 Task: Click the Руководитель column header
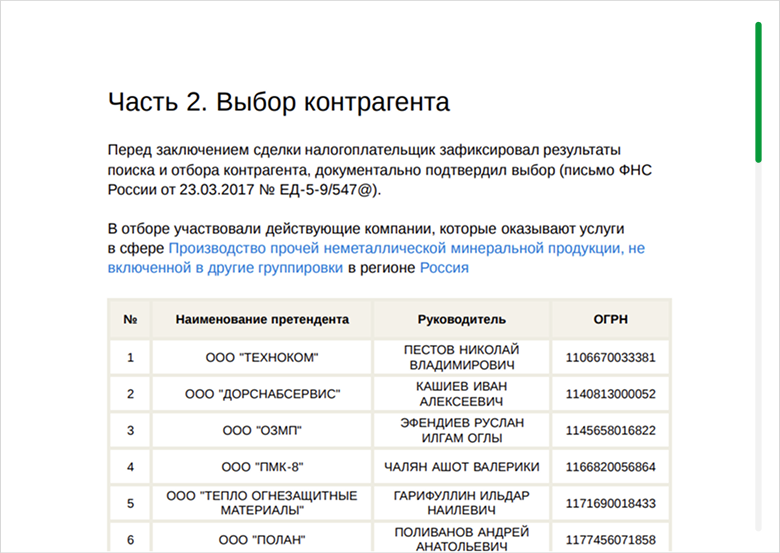(x=461, y=320)
